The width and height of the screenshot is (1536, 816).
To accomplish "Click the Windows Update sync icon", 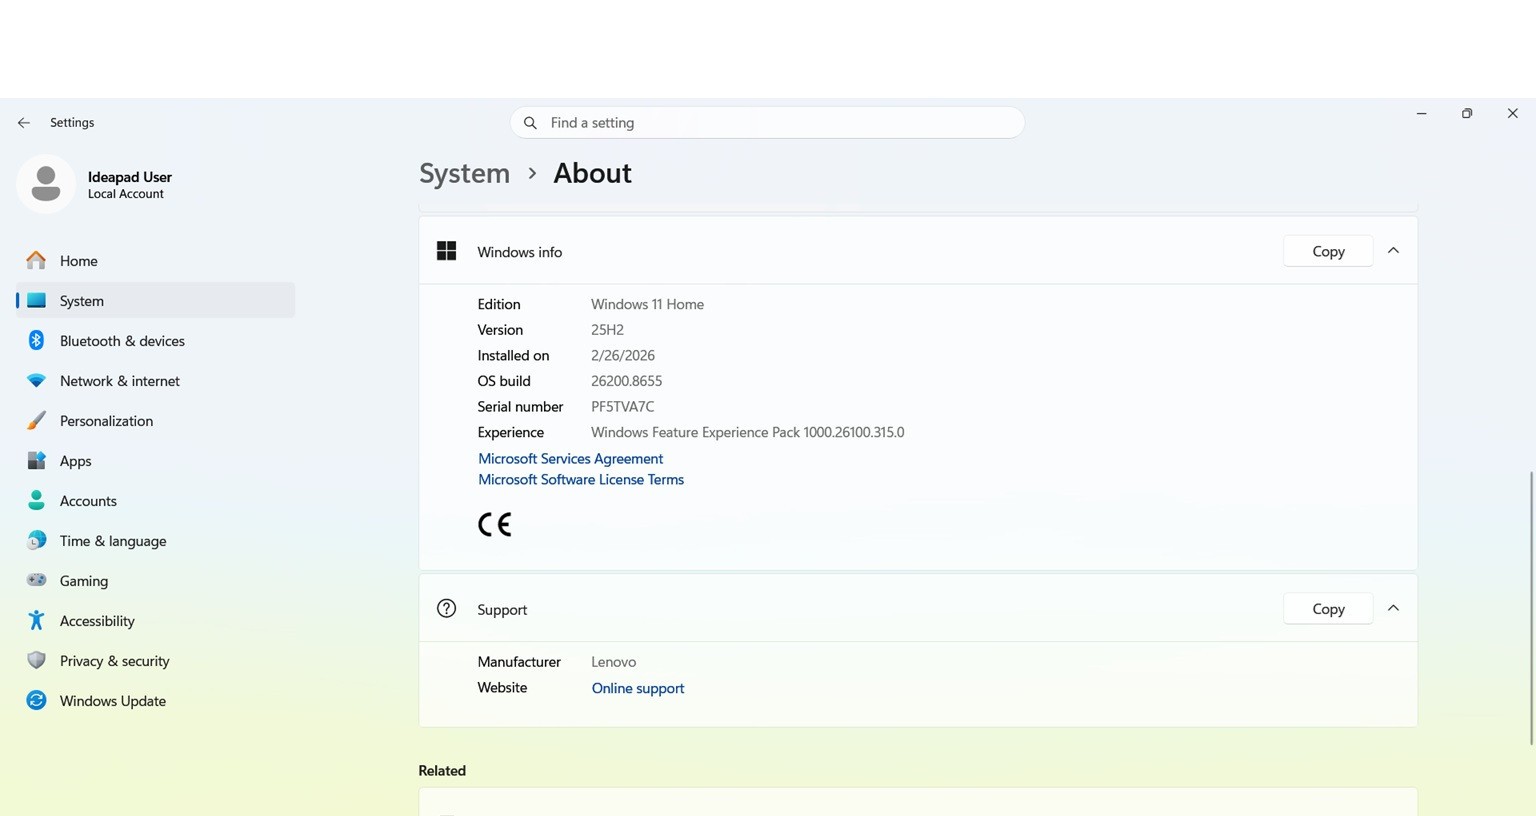I will (x=36, y=700).
